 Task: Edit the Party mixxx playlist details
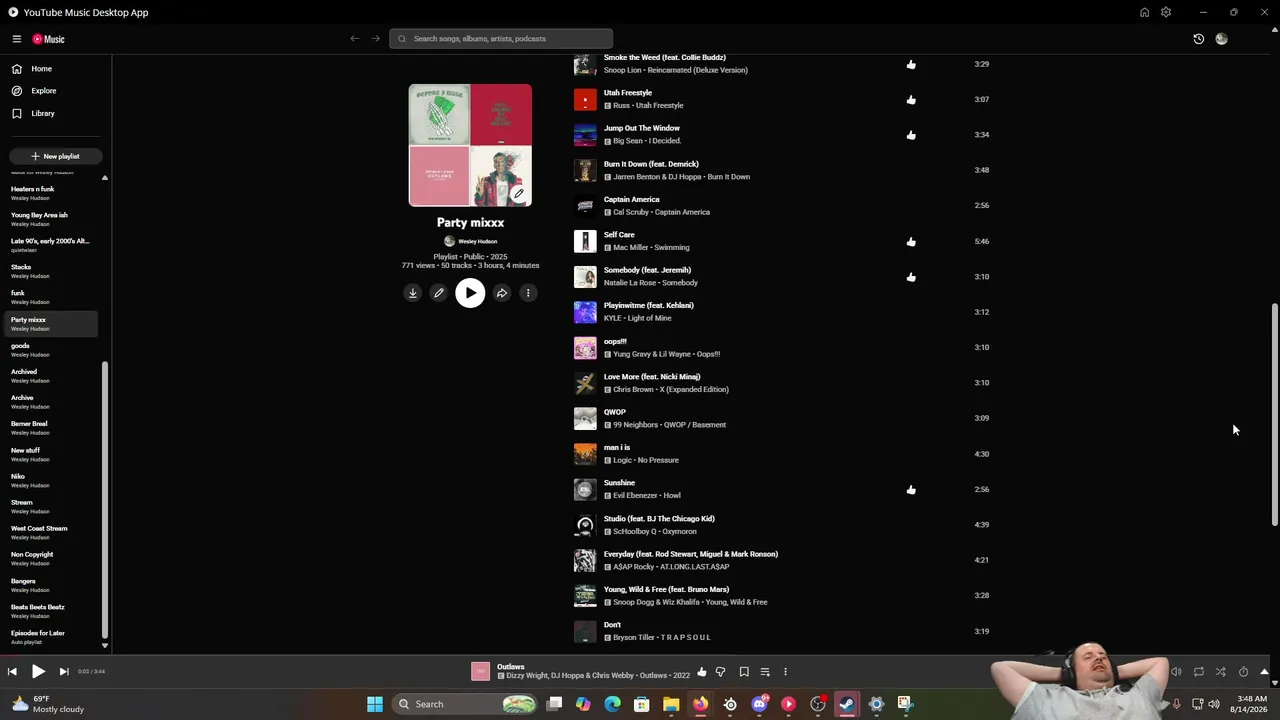click(x=438, y=293)
